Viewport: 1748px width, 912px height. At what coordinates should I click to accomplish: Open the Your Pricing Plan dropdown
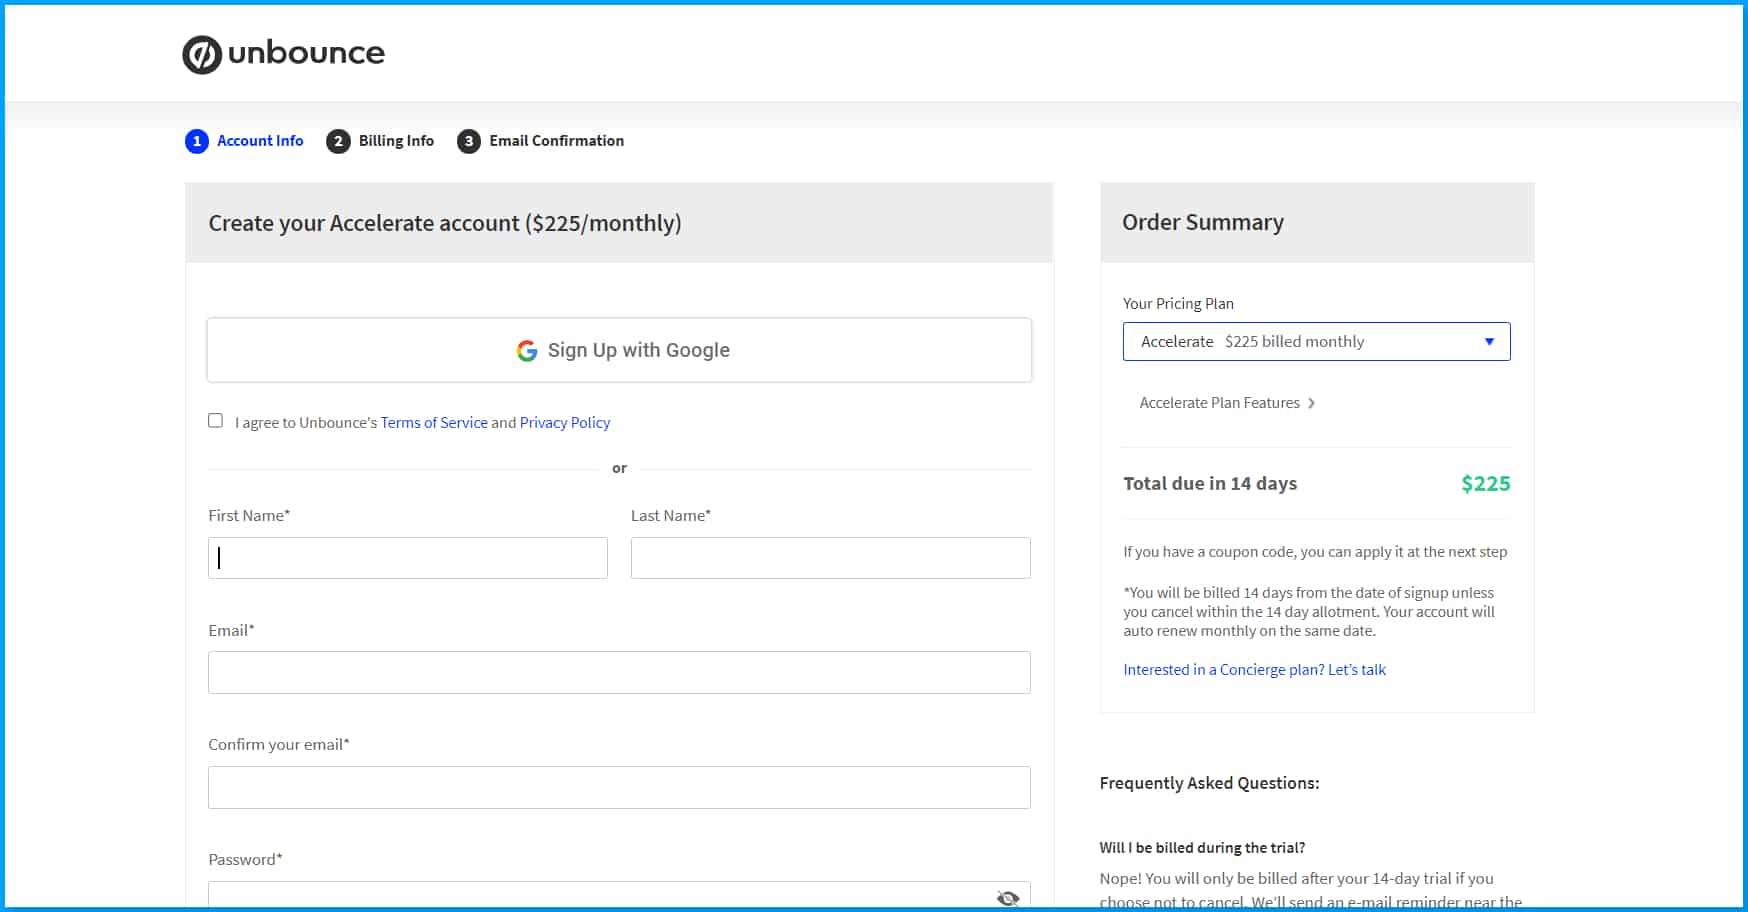tap(1316, 342)
